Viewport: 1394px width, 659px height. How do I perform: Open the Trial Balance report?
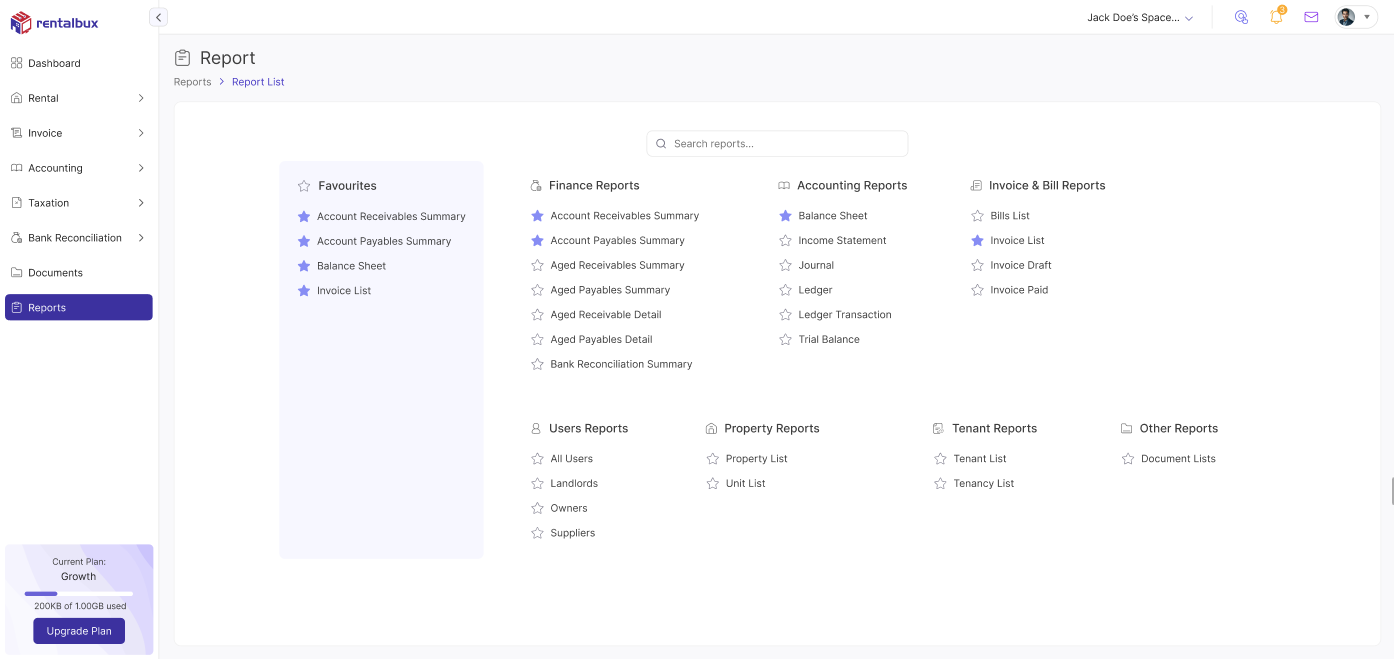pos(830,339)
